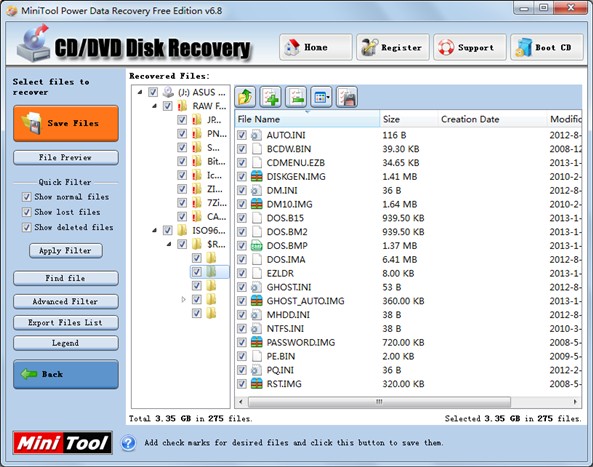Click the Export Files List button
The width and height of the screenshot is (593, 467).
(66, 323)
